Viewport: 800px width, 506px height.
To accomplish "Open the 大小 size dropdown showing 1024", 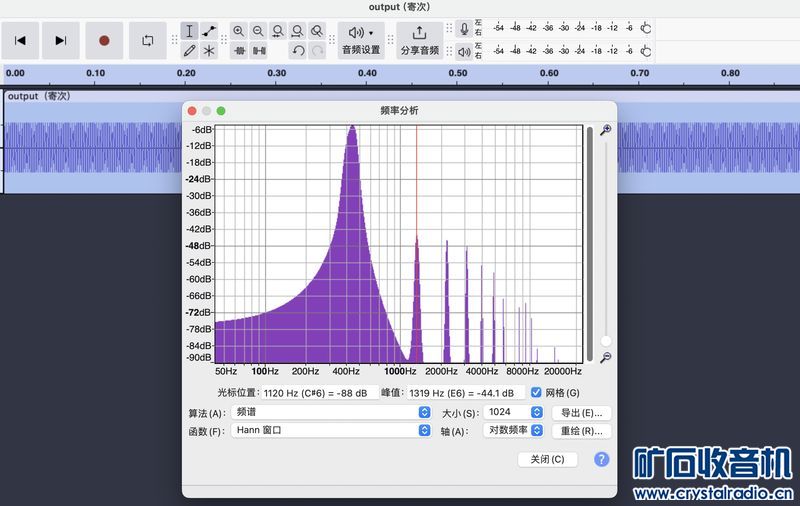I will click(514, 412).
